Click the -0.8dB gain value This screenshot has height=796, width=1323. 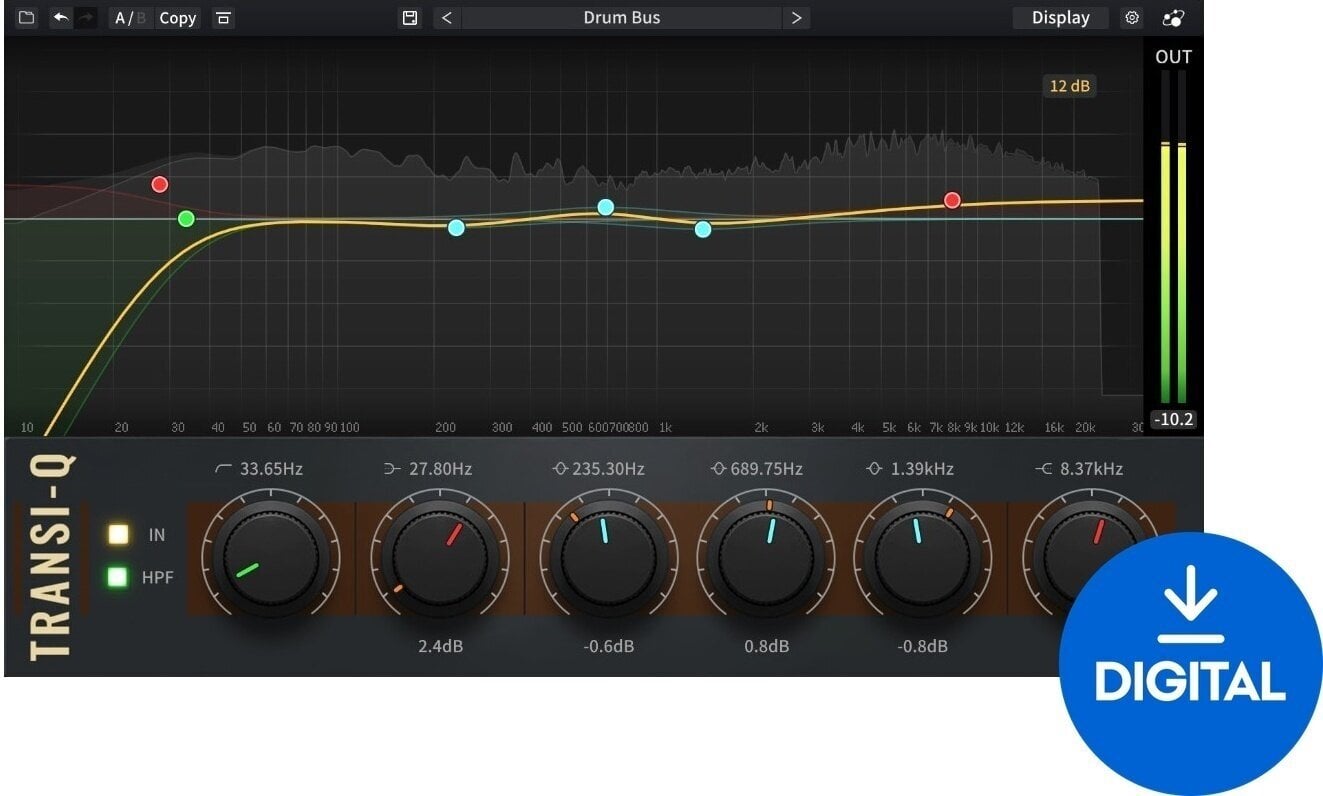click(x=923, y=646)
